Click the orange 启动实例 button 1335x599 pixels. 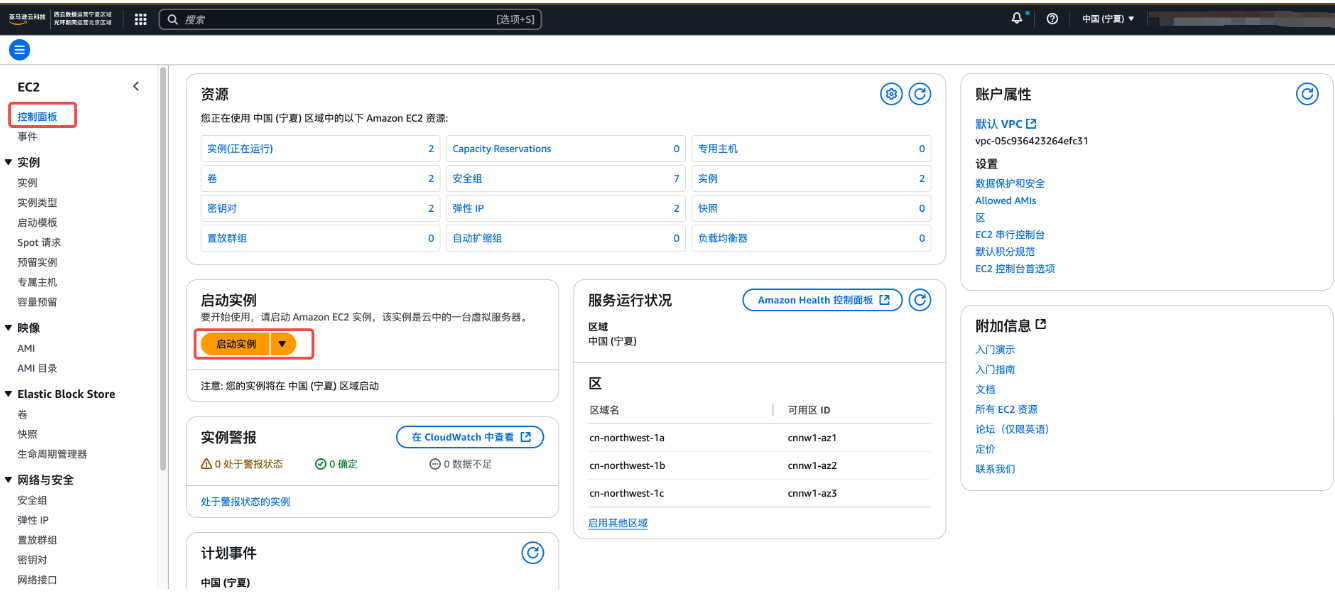[236, 344]
